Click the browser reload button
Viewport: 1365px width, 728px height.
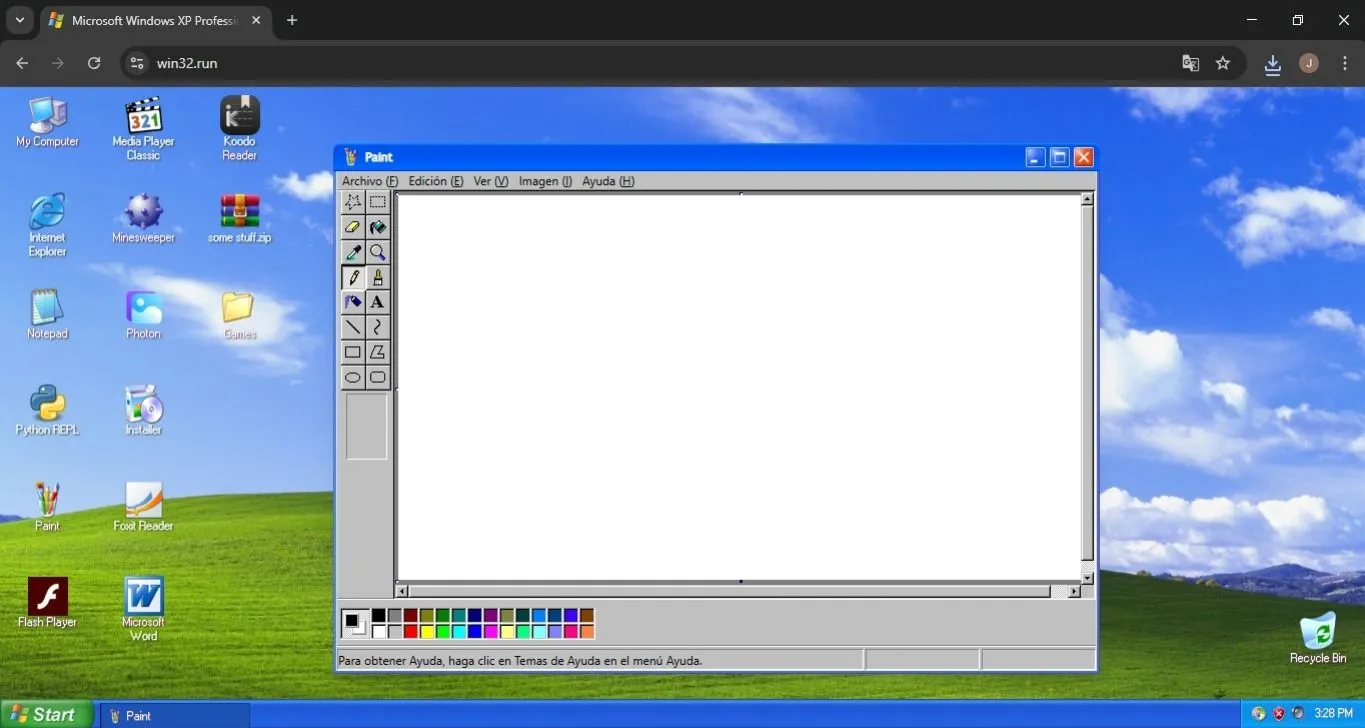tap(94, 63)
